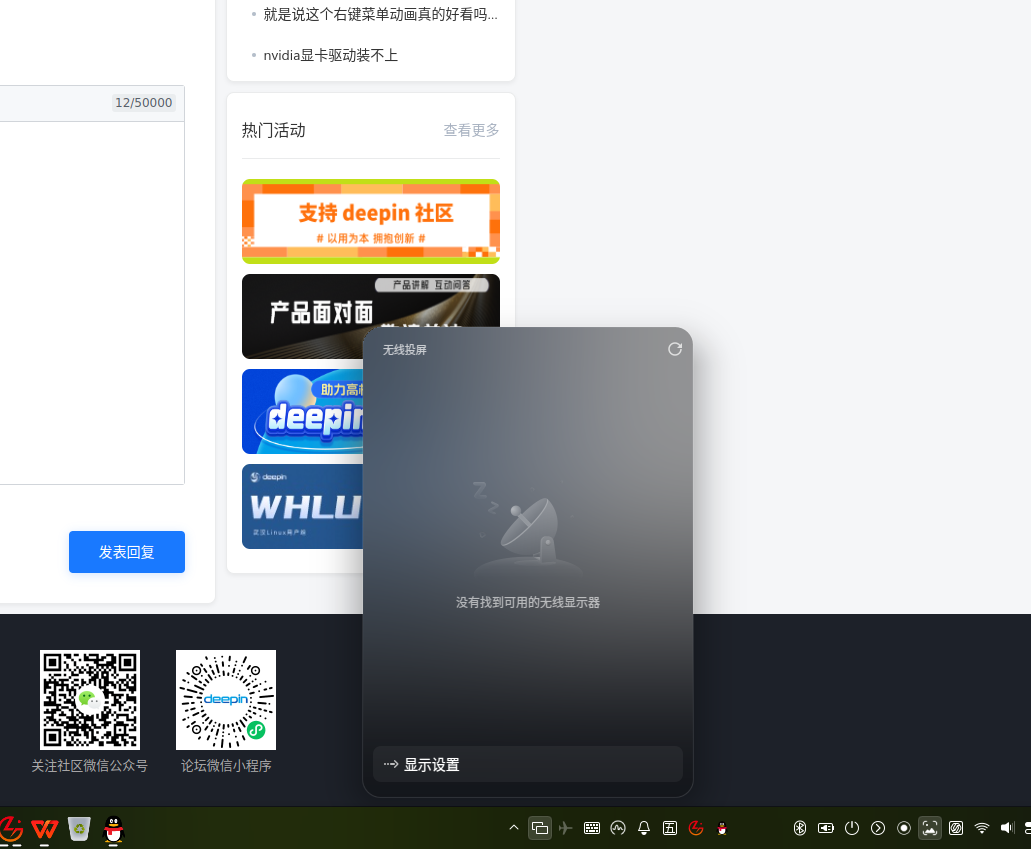Click the 热门活动 section heading

coord(274,130)
